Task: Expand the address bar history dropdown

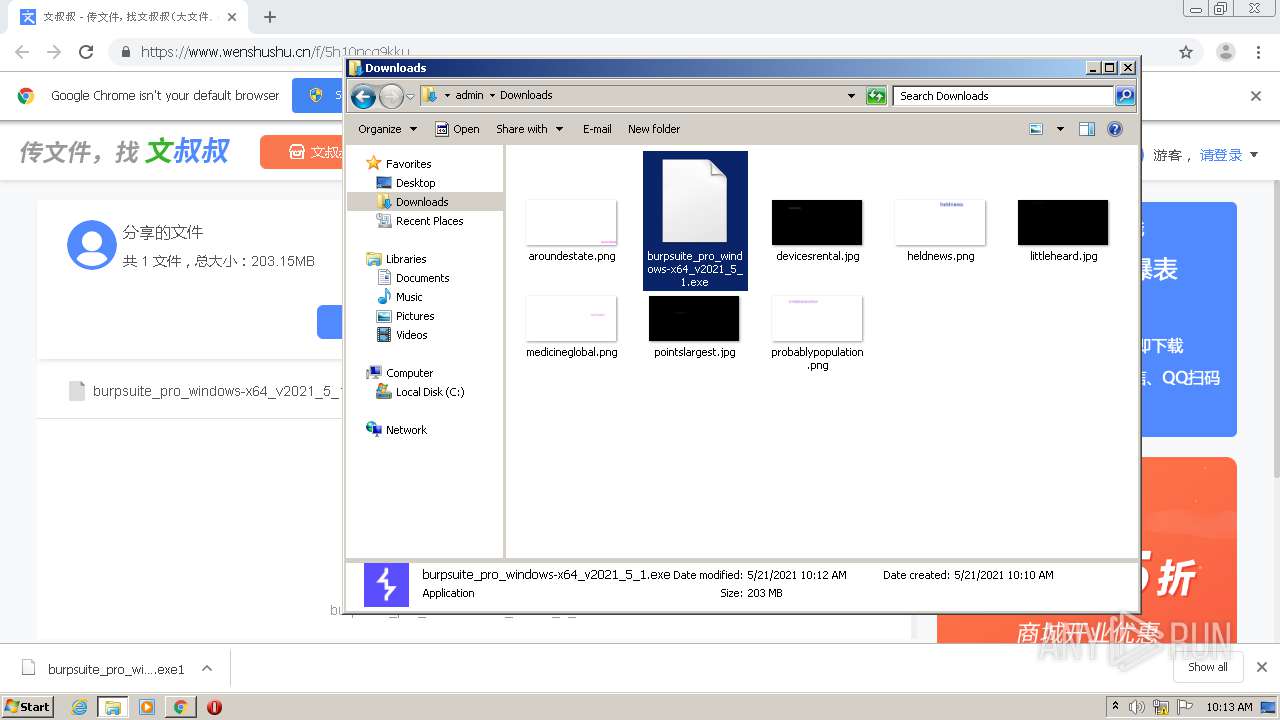Action: click(x=851, y=96)
